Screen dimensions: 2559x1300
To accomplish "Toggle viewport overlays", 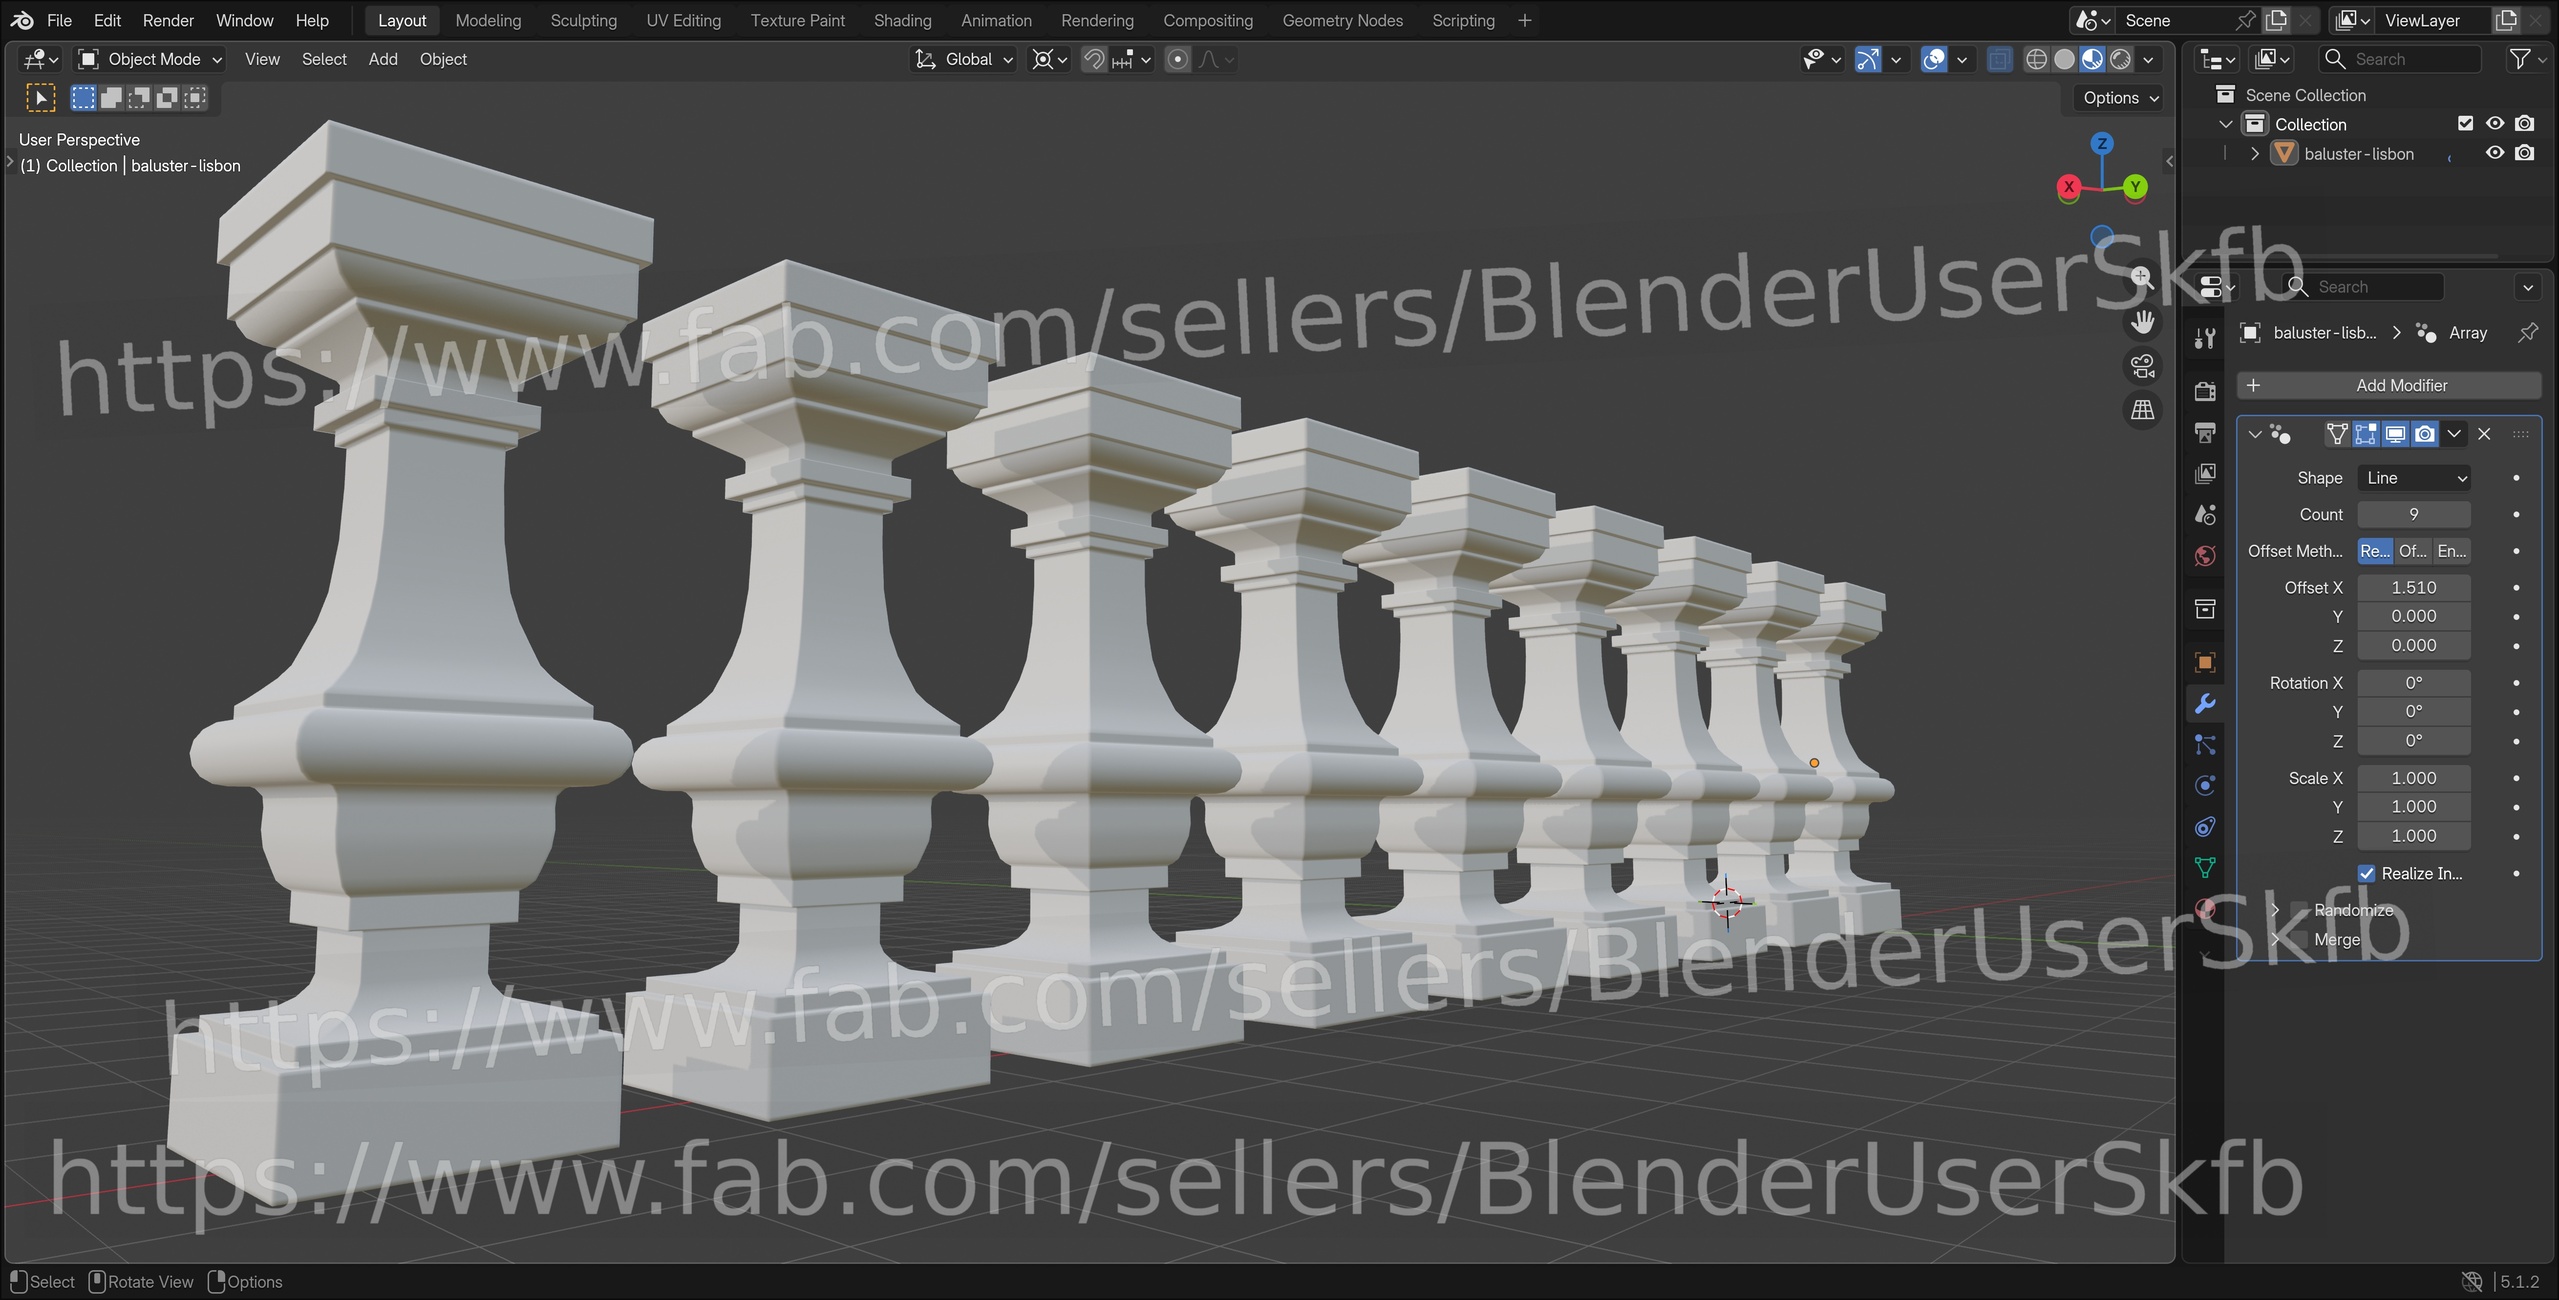I will pos(1934,59).
